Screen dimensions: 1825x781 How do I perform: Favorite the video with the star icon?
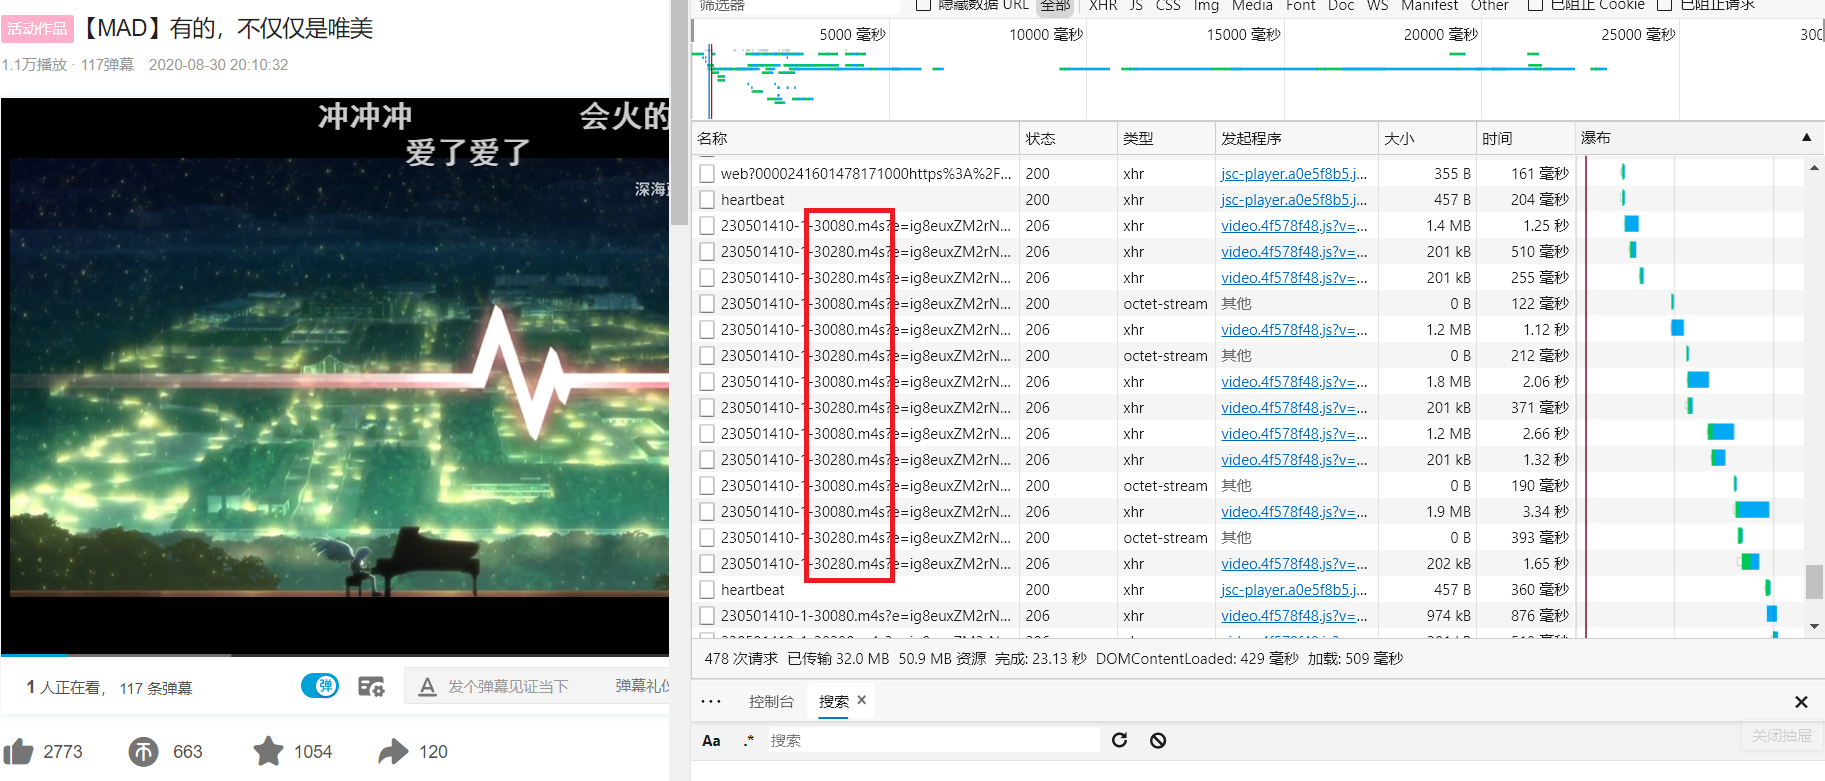pos(268,751)
